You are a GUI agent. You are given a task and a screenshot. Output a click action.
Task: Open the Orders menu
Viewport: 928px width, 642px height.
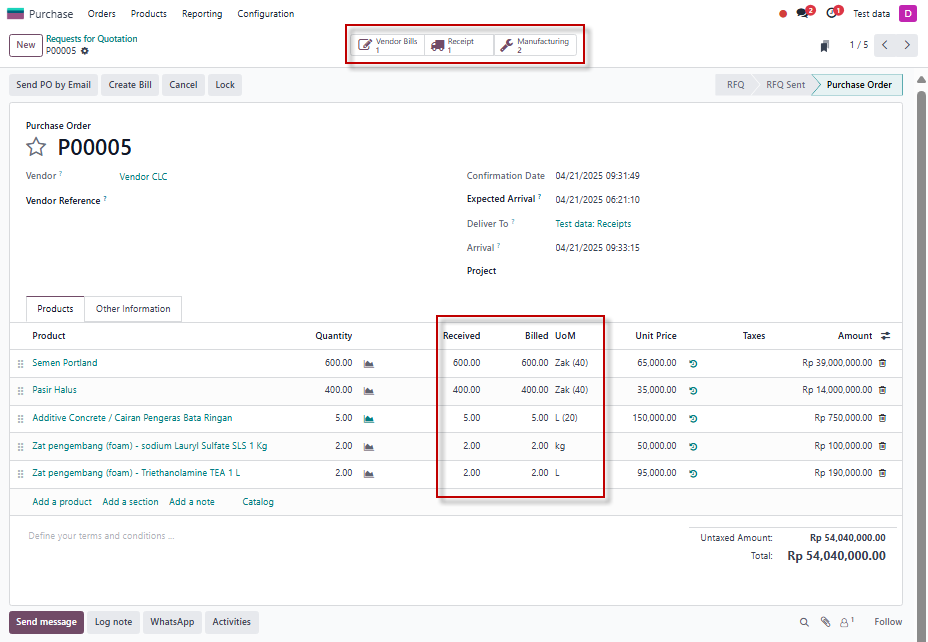point(102,14)
